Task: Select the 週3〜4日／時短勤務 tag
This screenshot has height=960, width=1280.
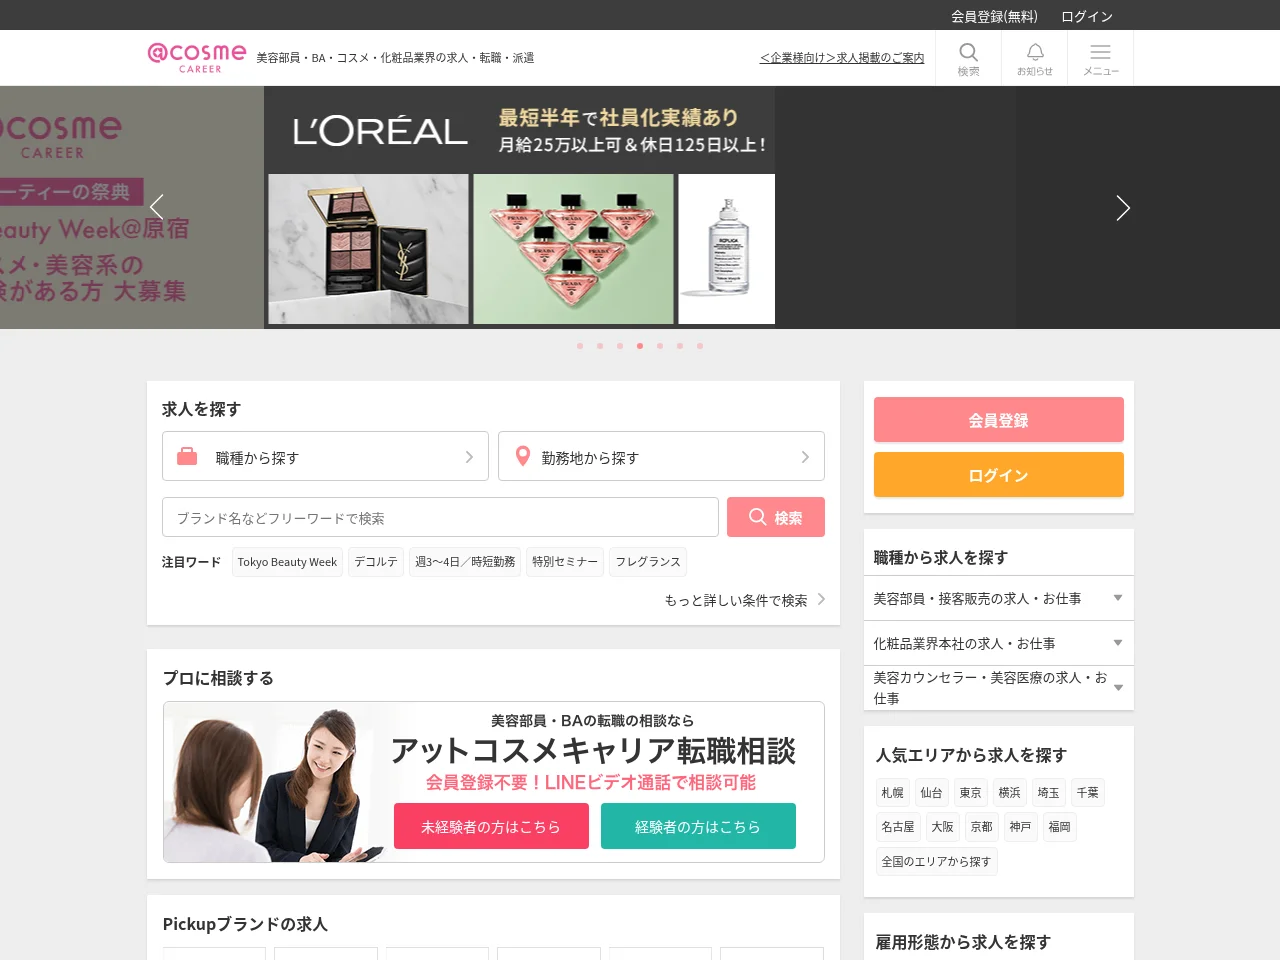Action: coord(465,562)
